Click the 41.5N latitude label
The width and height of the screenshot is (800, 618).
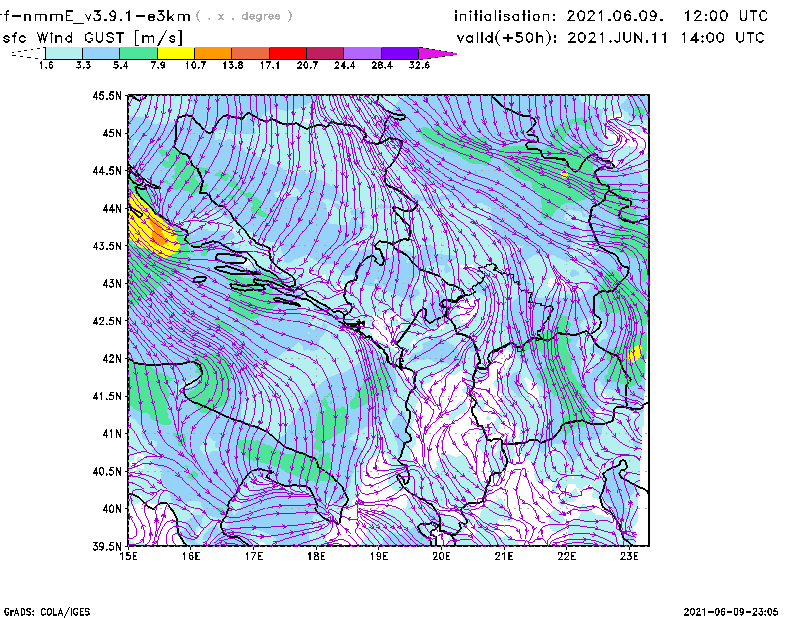(x=107, y=396)
